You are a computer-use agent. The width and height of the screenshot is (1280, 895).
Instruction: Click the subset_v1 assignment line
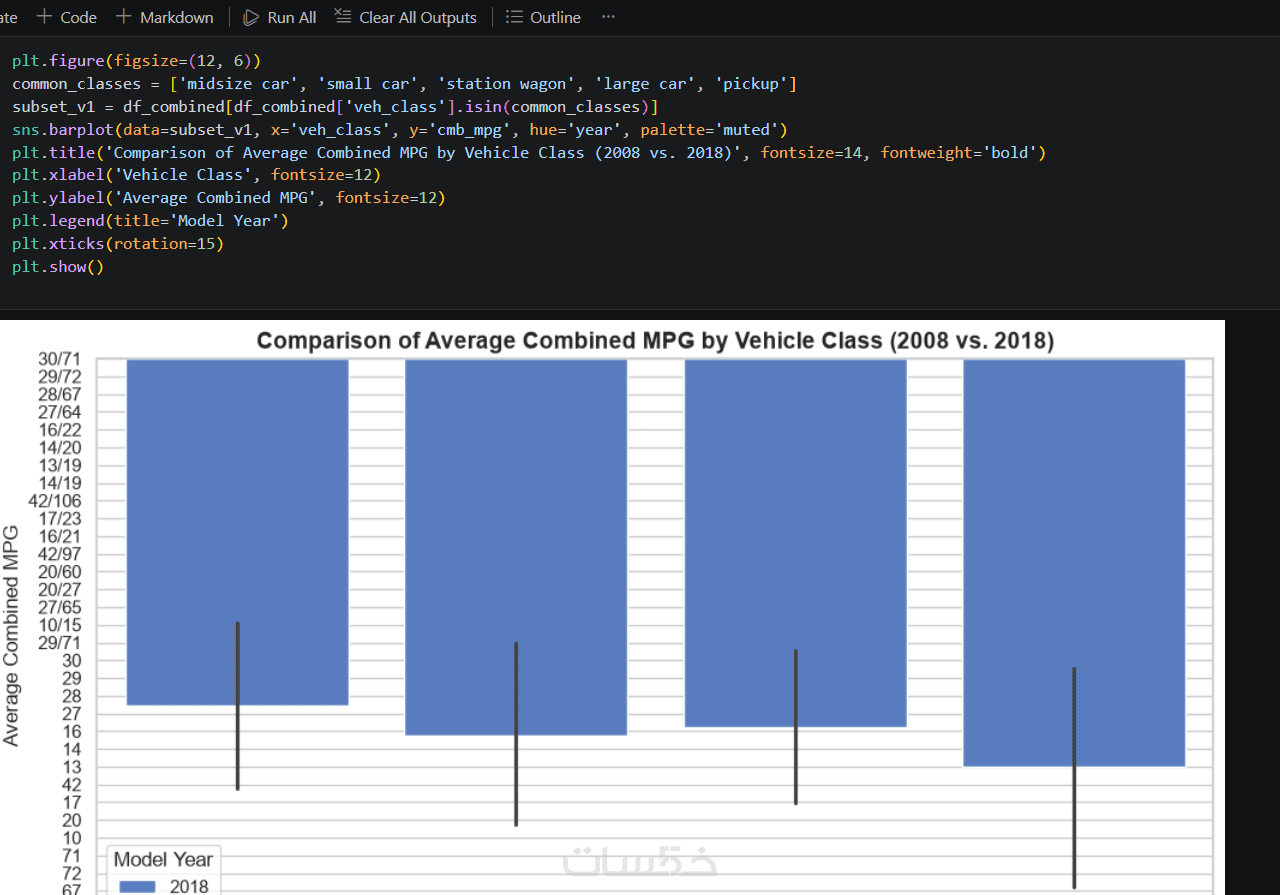pos(335,107)
